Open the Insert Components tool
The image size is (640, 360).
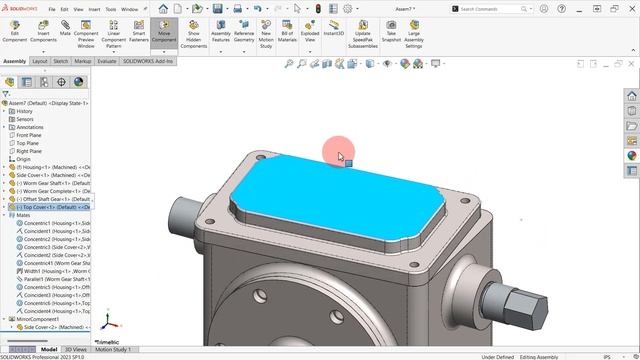(x=43, y=31)
